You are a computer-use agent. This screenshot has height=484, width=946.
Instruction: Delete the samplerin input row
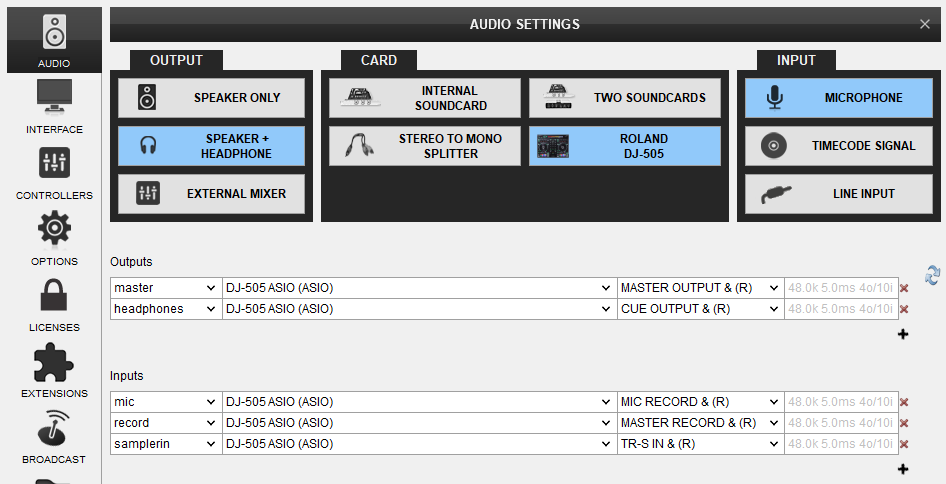coord(904,444)
